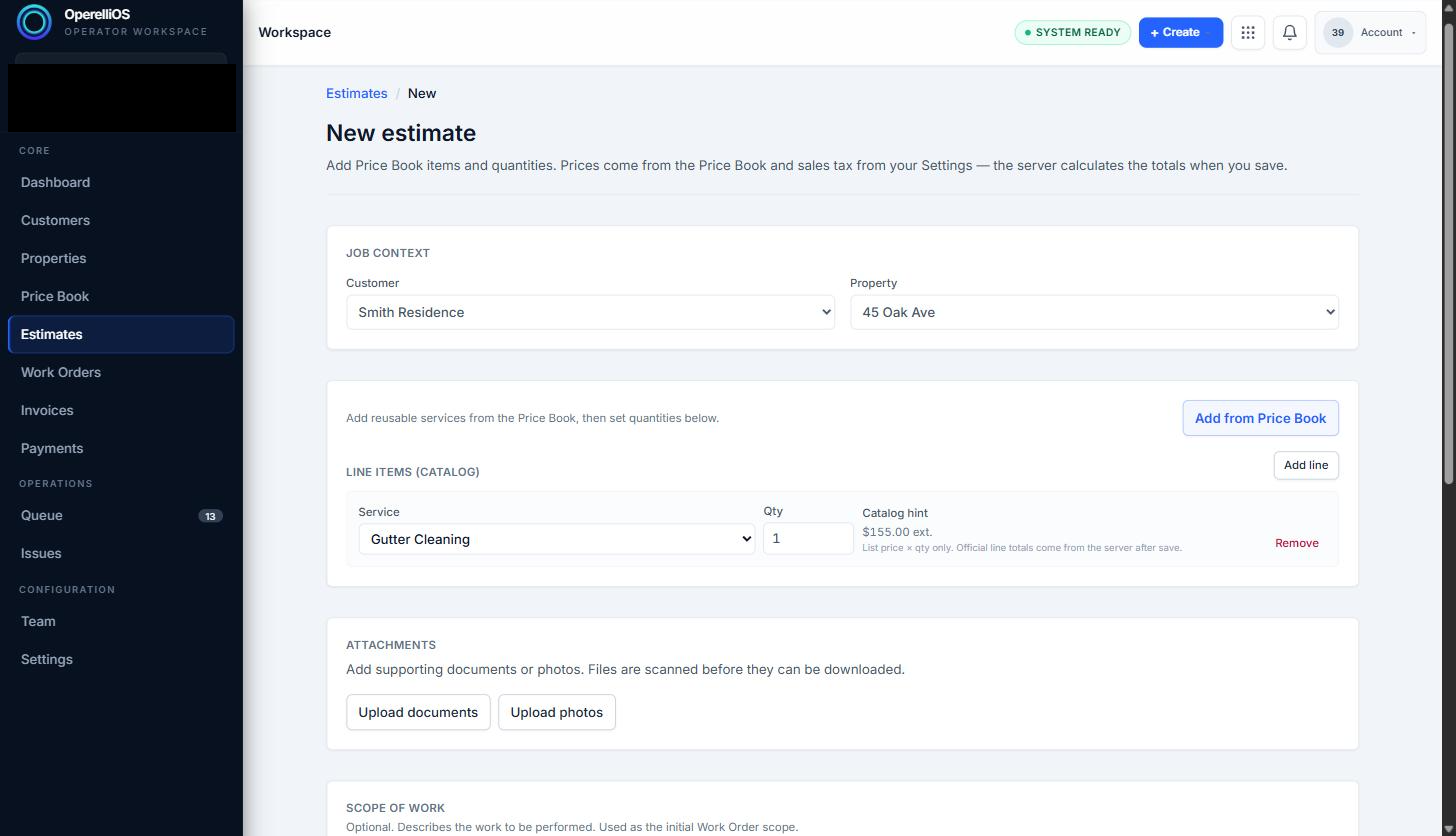This screenshot has width=1456, height=836.
Task: Click the blue Create button
Action: click(1180, 32)
